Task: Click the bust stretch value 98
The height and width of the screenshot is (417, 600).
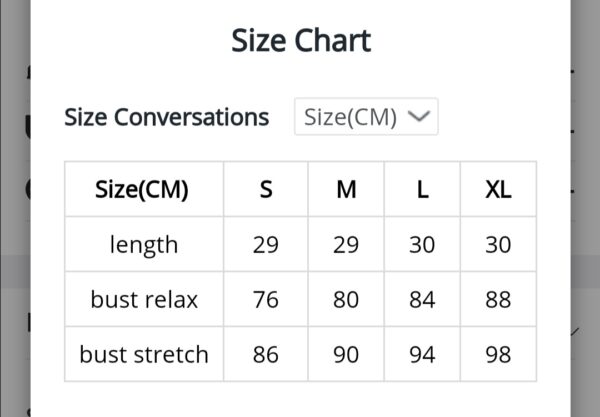Action: [x=498, y=354]
